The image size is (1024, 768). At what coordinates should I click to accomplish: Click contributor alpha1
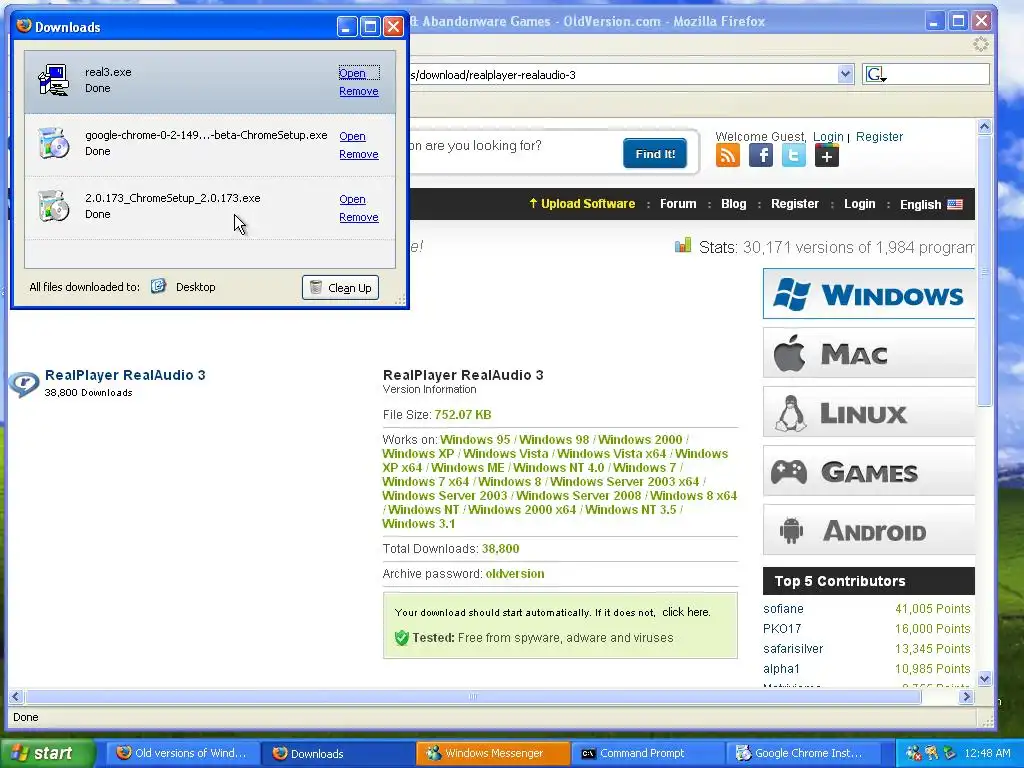[x=781, y=669]
